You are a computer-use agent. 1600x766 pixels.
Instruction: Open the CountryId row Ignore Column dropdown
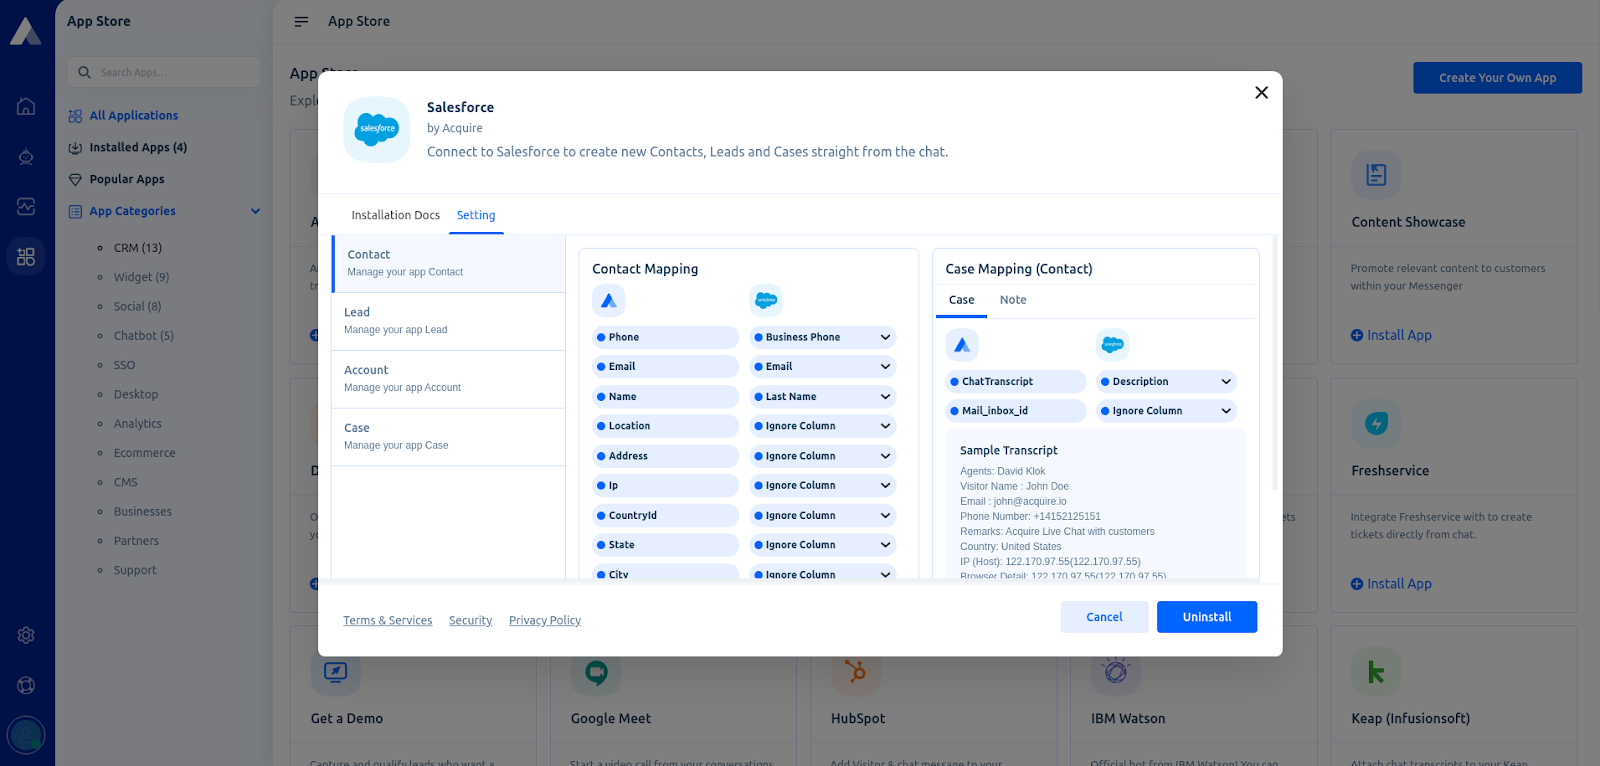pyautogui.click(x=823, y=516)
